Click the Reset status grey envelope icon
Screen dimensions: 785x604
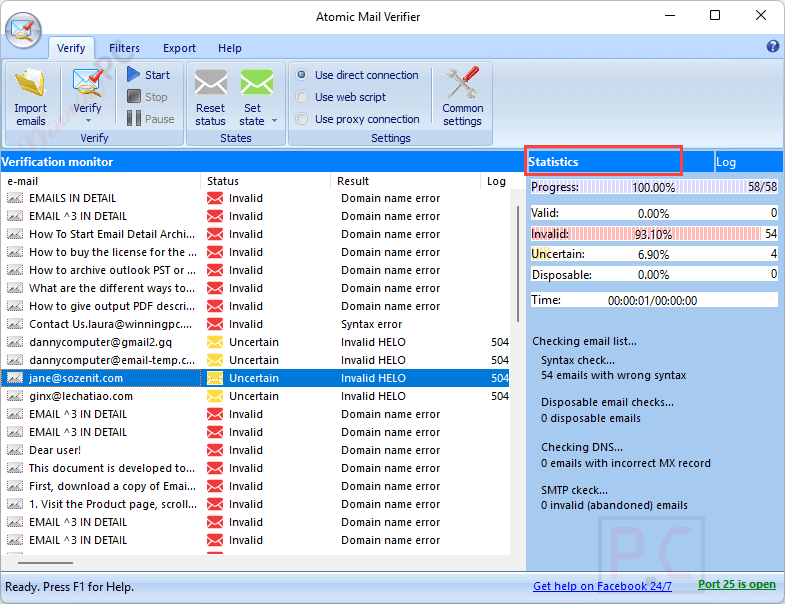[x=211, y=82]
